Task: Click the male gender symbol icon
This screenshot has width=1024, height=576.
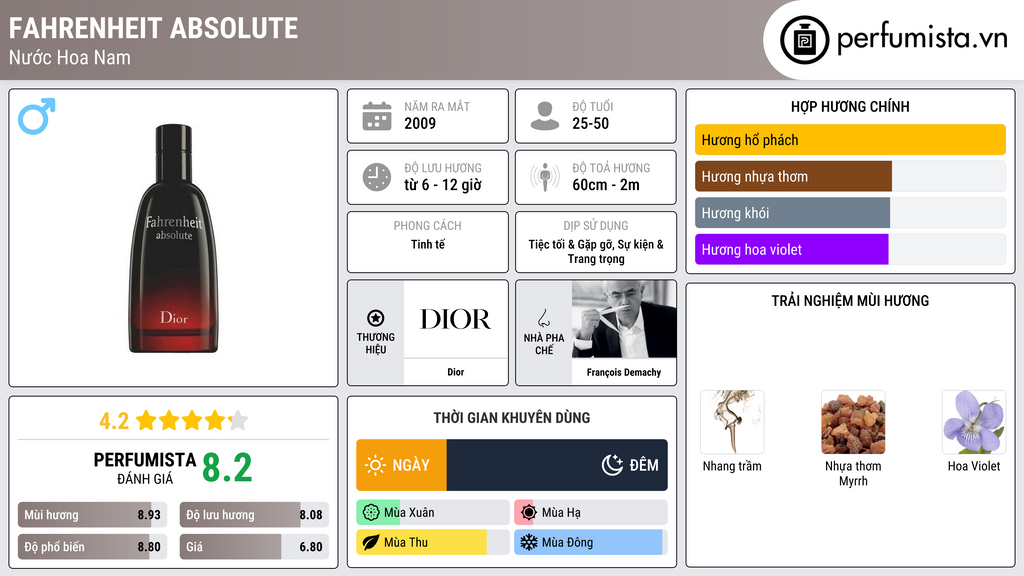Action: [x=37, y=116]
